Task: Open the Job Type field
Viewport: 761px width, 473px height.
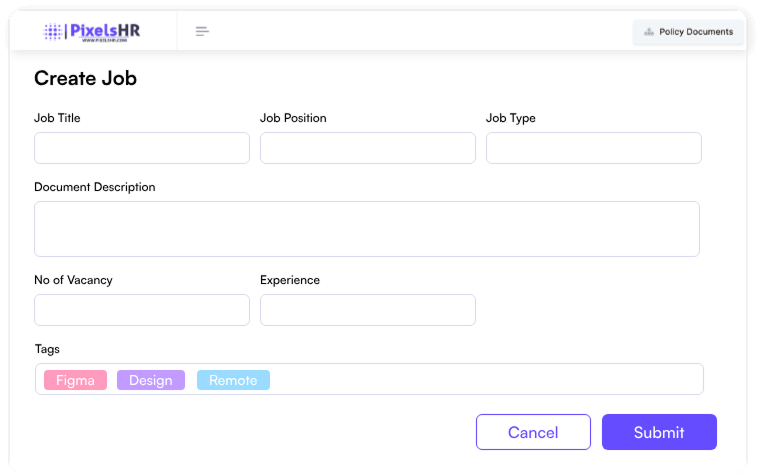Action: pyautogui.click(x=593, y=148)
